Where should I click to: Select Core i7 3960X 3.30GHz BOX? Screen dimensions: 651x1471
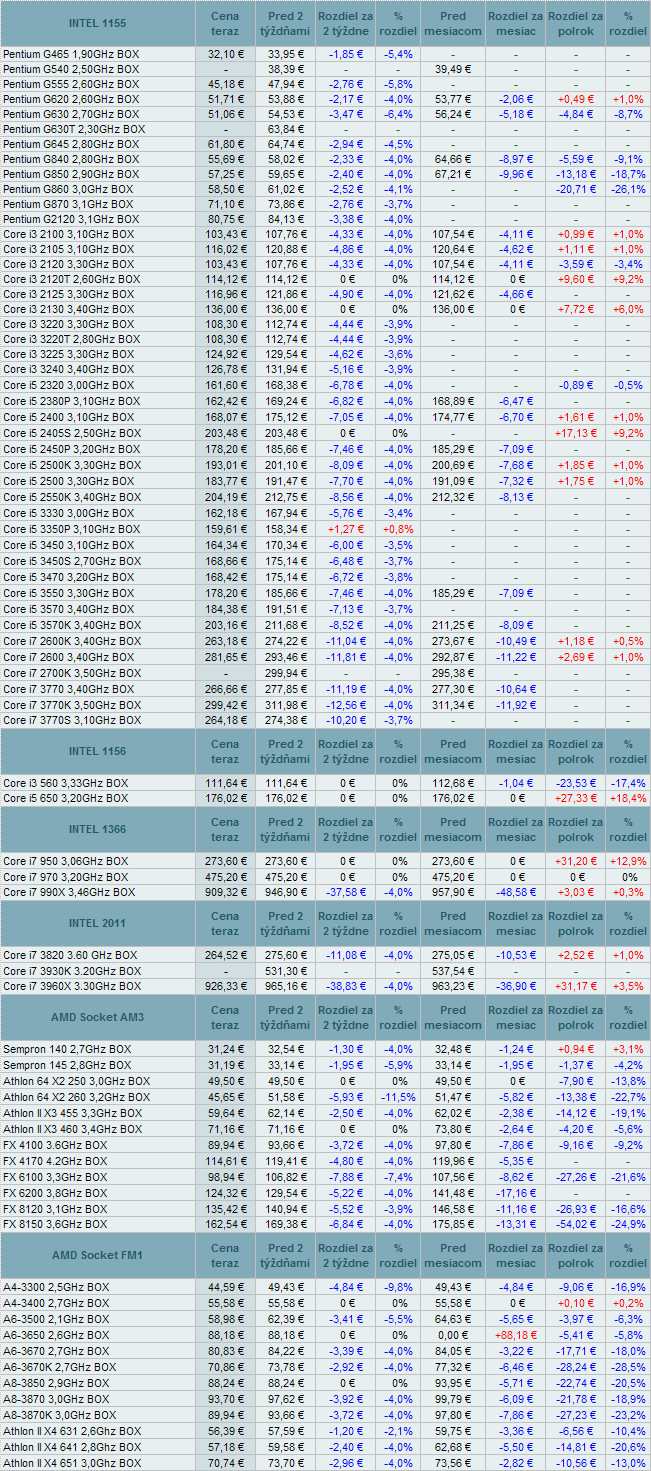click(71, 986)
